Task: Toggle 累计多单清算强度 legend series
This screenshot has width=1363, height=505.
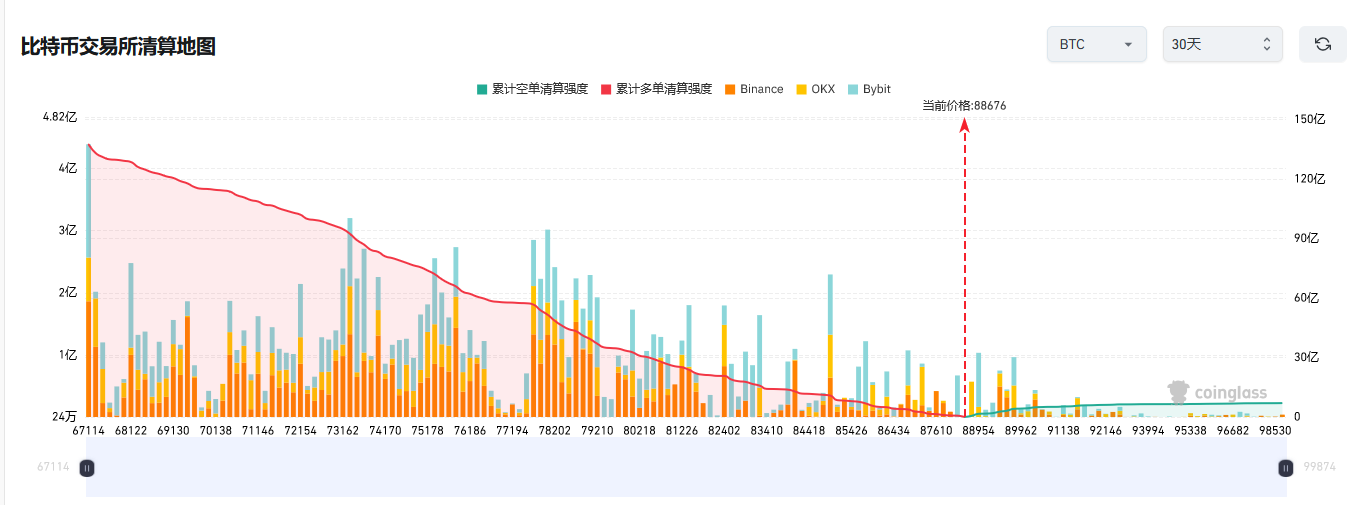Action: click(656, 89)
